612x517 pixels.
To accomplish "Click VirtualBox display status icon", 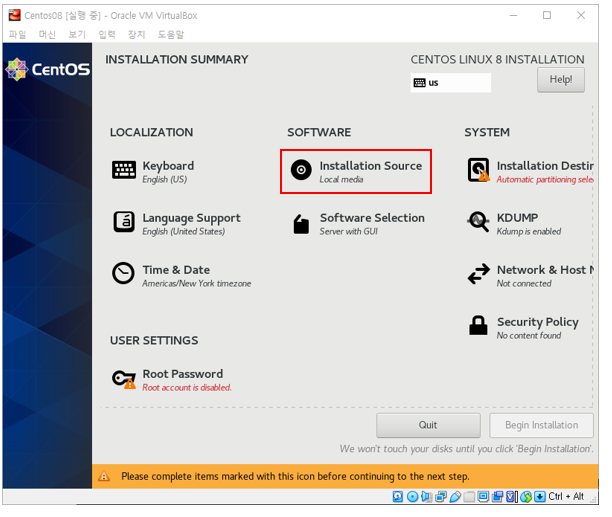I will (483, 496).
